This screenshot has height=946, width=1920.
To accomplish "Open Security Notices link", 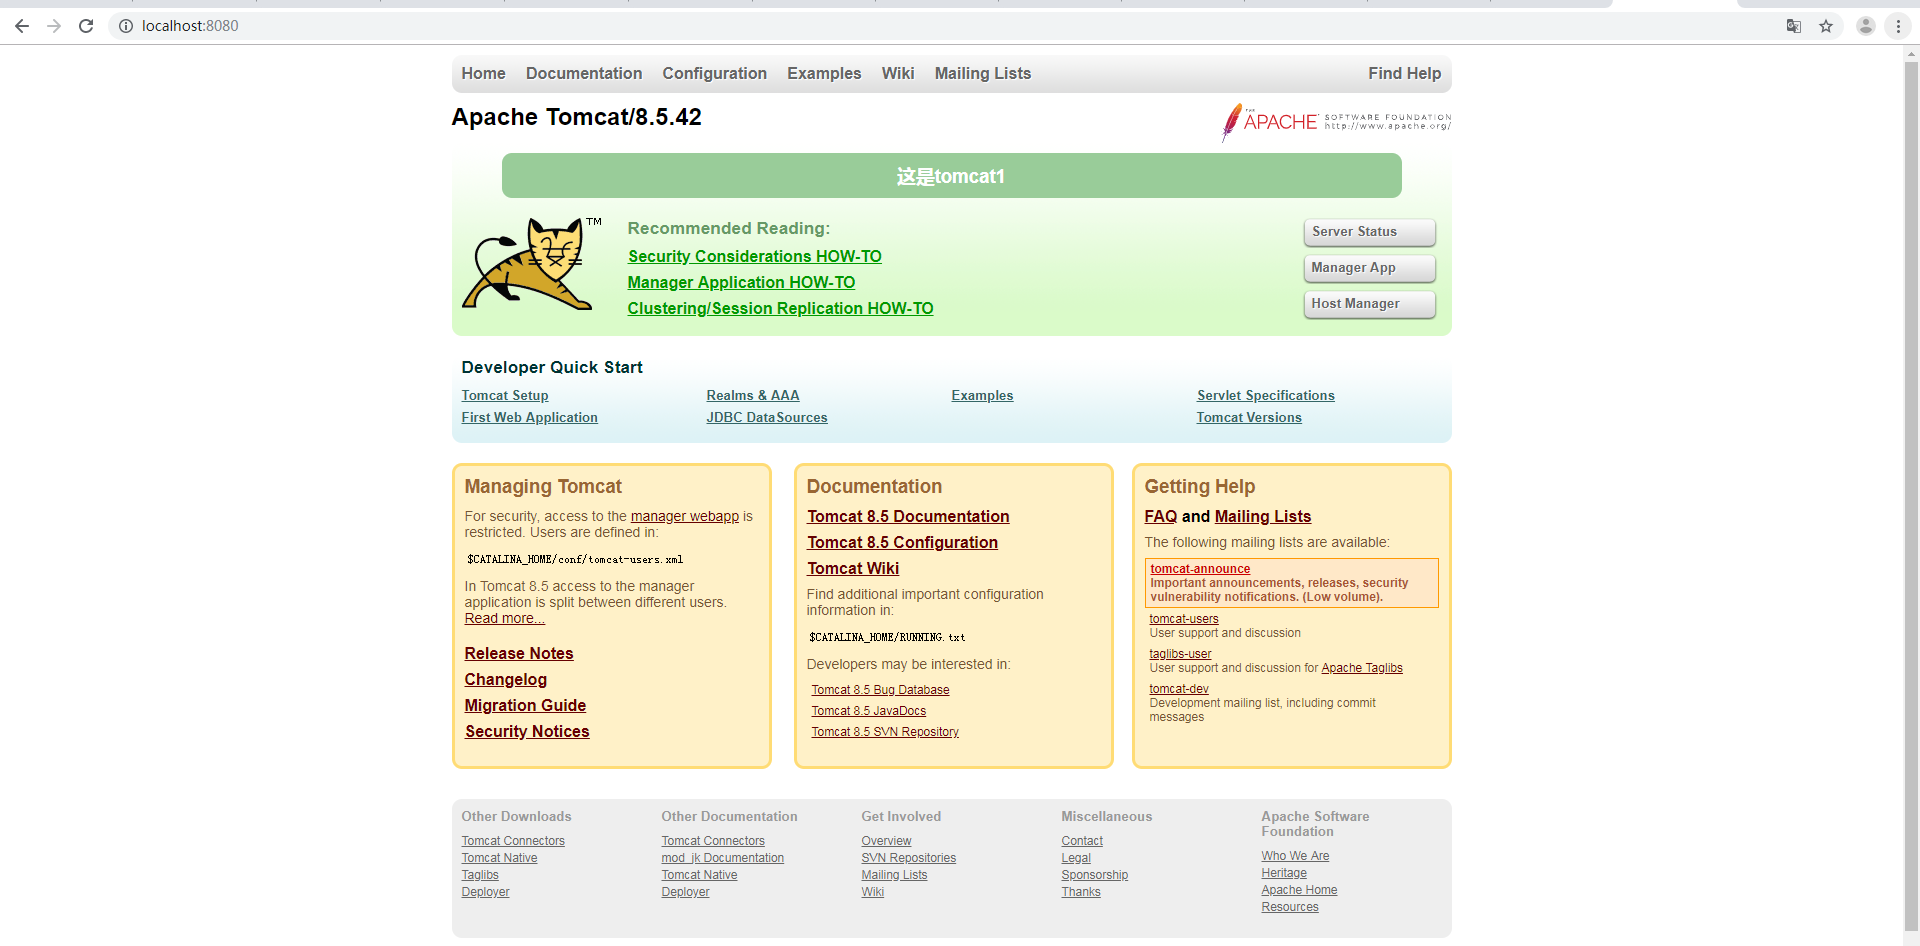I will [x=527, y=732].
